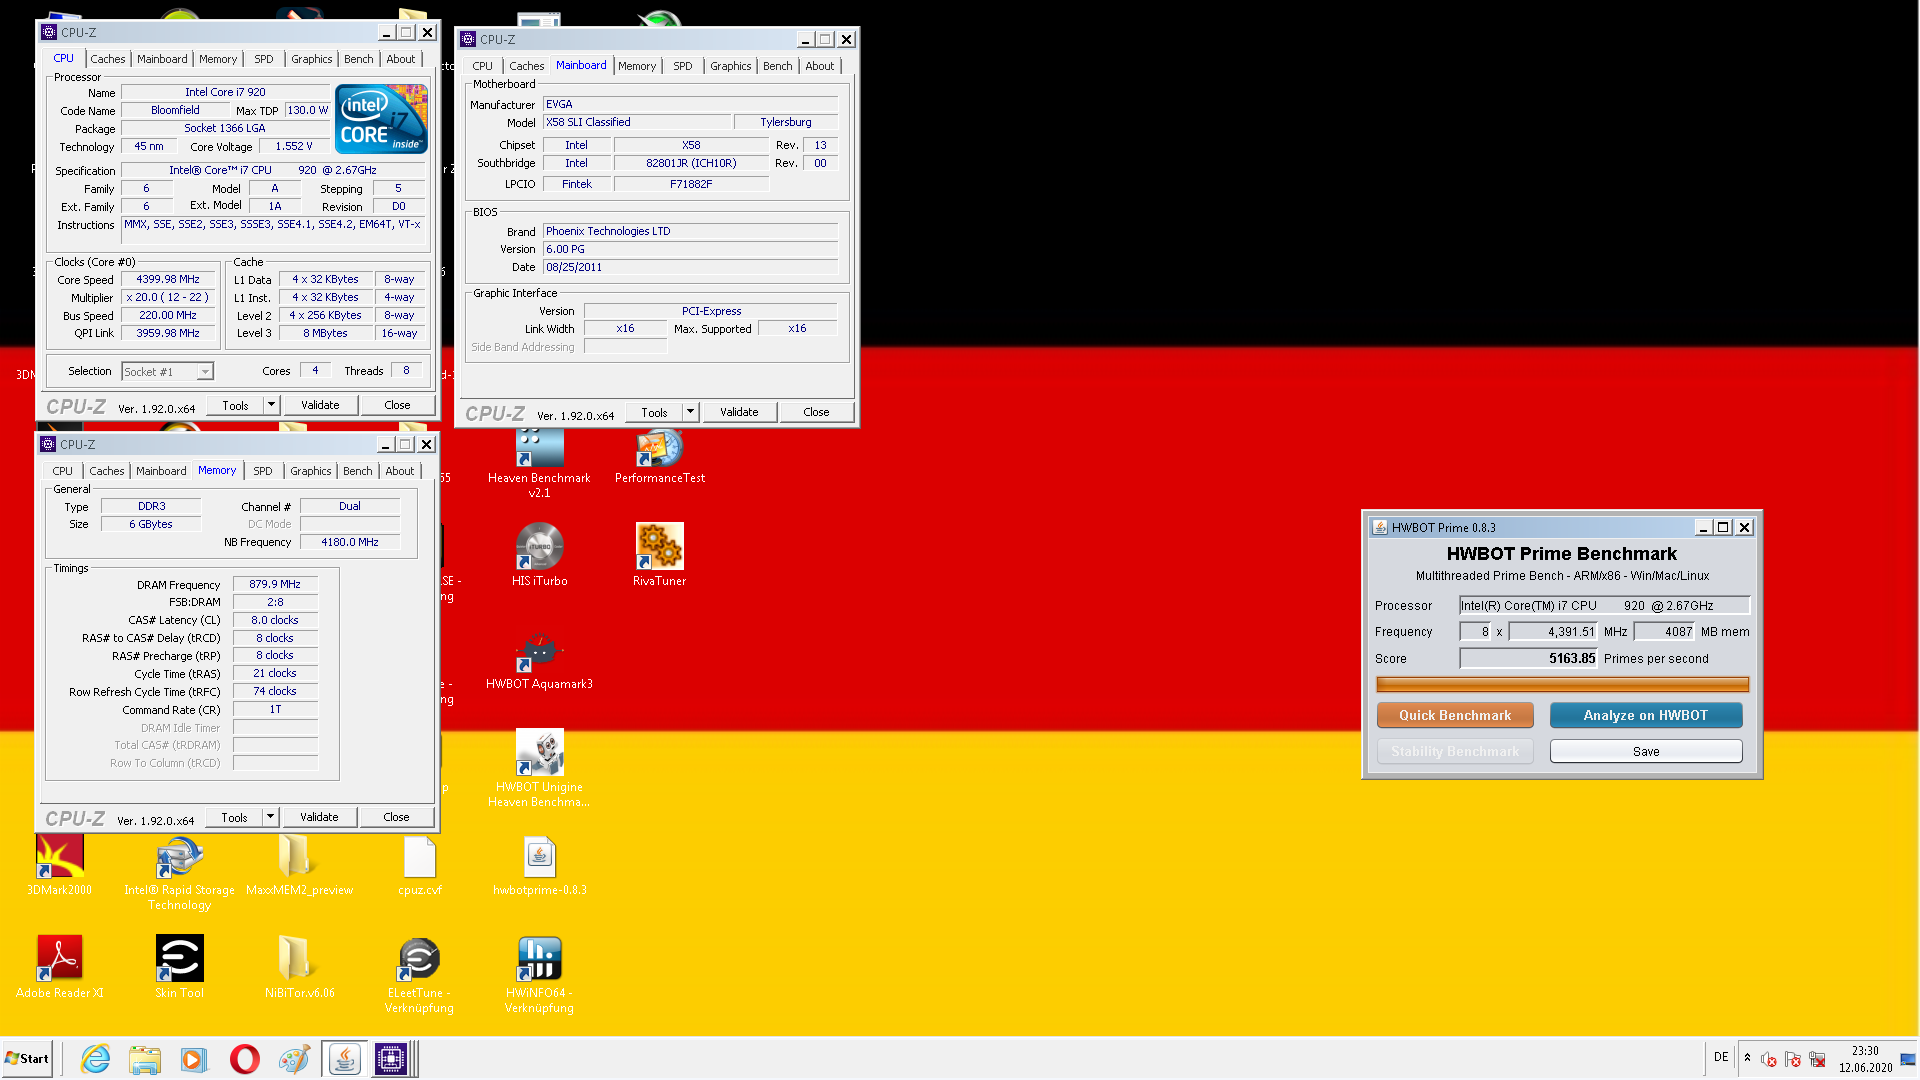This screenshot has height=1080, width=1920.
Task: Open Tools dropdown arrow in Memory window
Action: [270, 817]
